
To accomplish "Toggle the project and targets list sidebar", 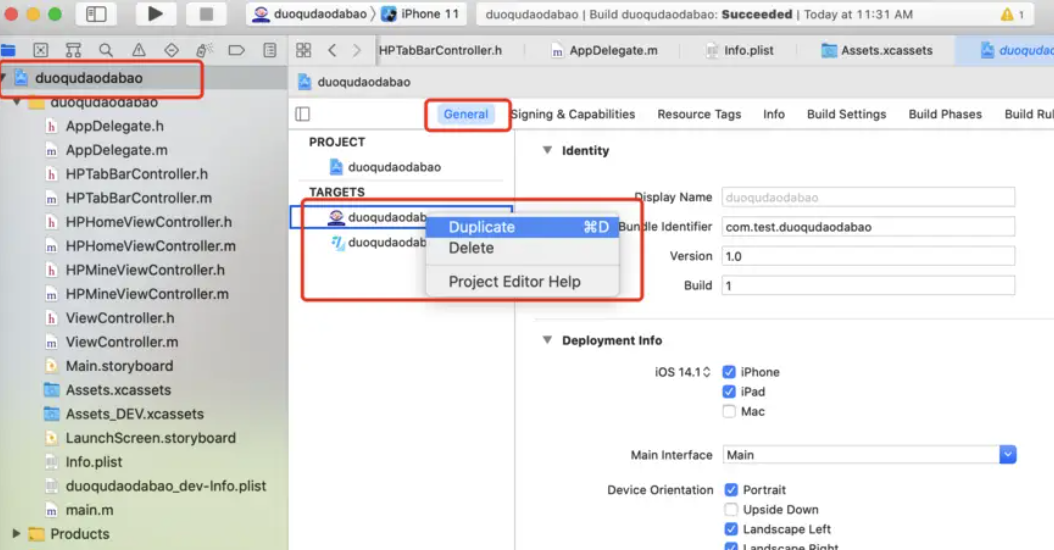I will [x=302, y=114].
